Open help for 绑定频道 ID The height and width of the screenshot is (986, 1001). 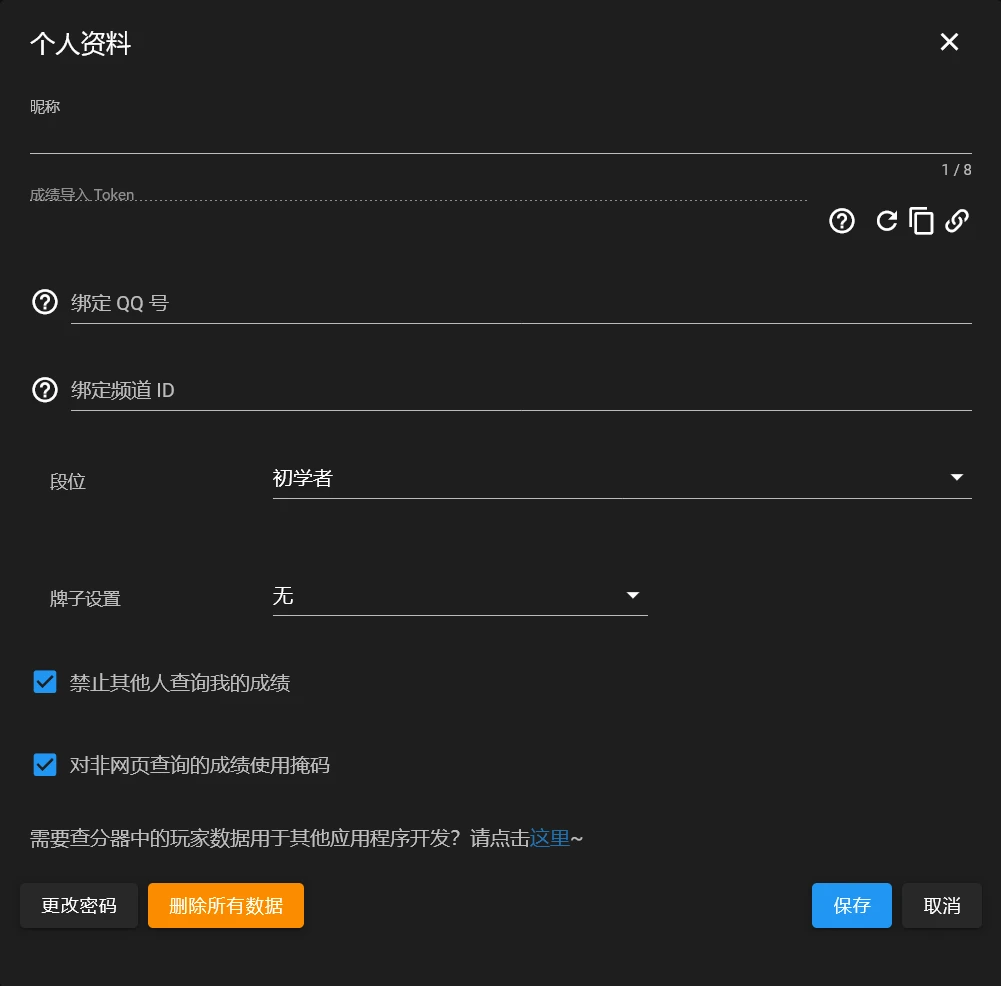click(x=45, y=389)
